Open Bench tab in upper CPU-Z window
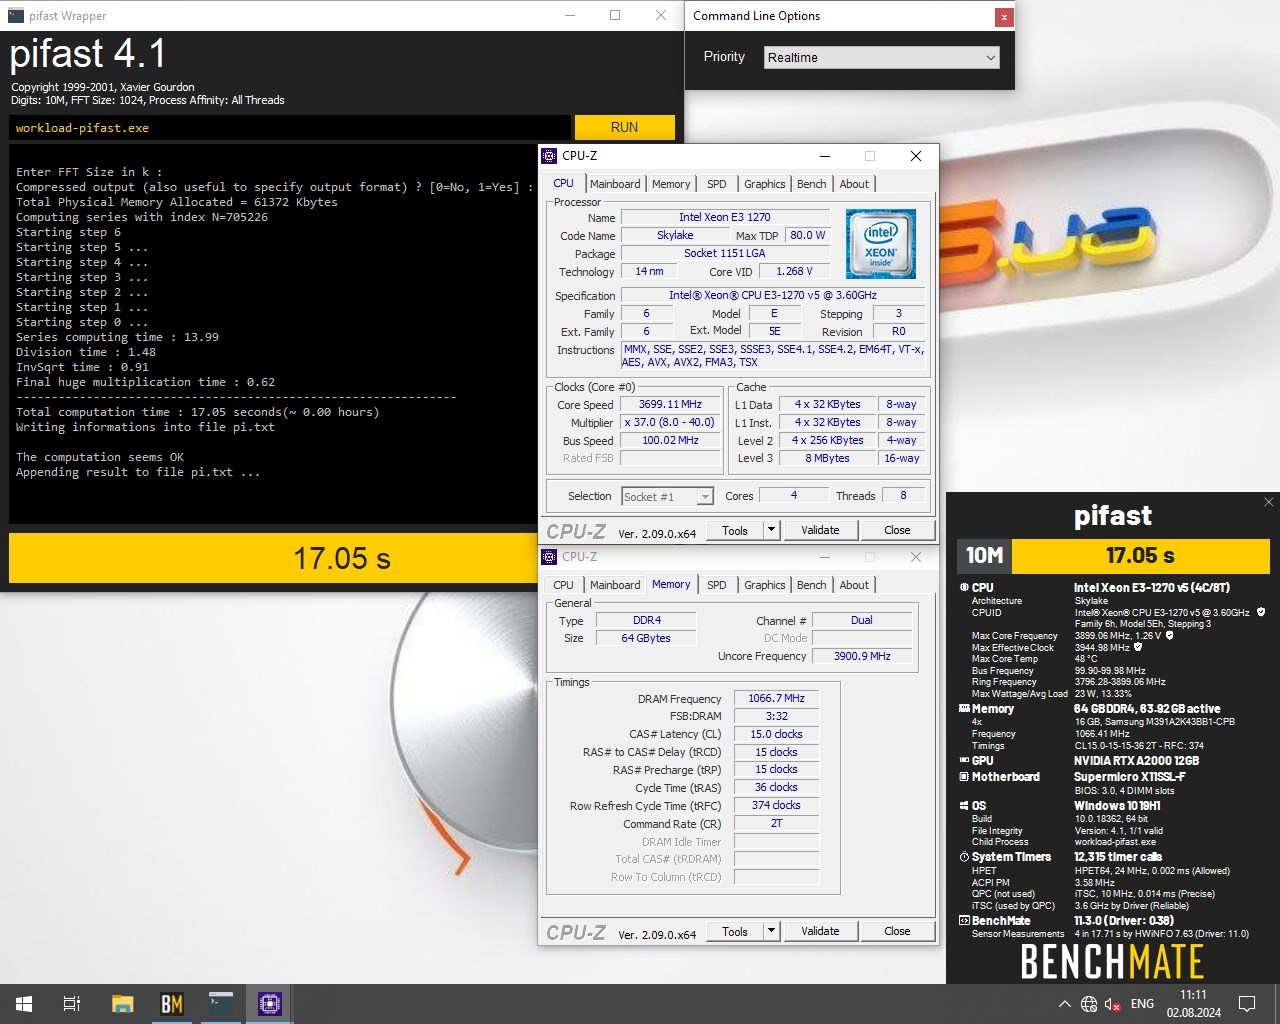This screenshot has width=1280, height=1024. (812, 184)
